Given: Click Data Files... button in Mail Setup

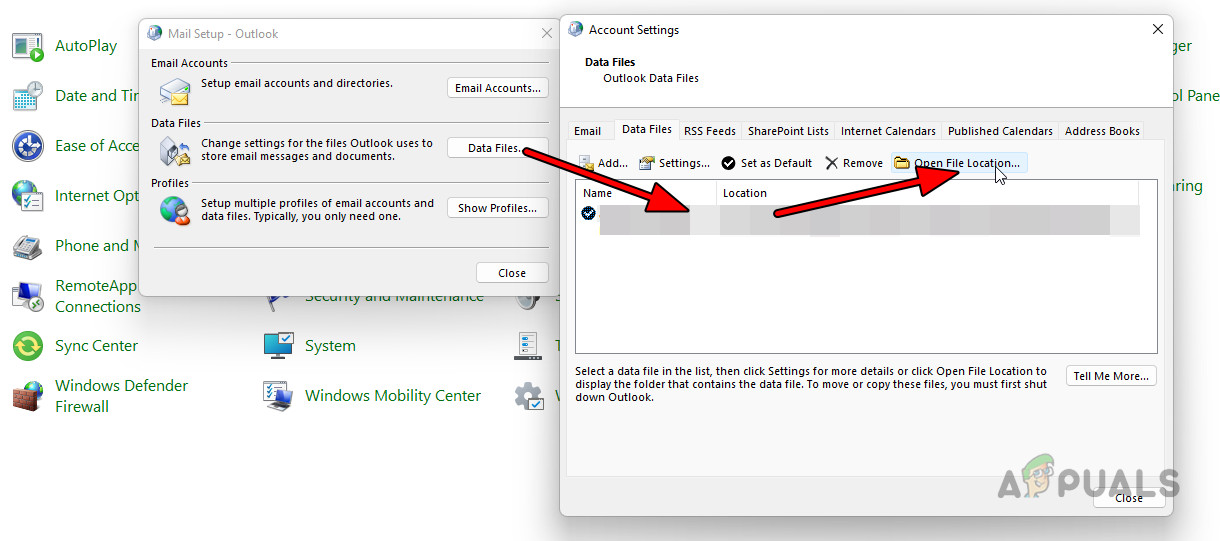Looking at the screenshot, I should pyautogui.click(x=498, y=148).
